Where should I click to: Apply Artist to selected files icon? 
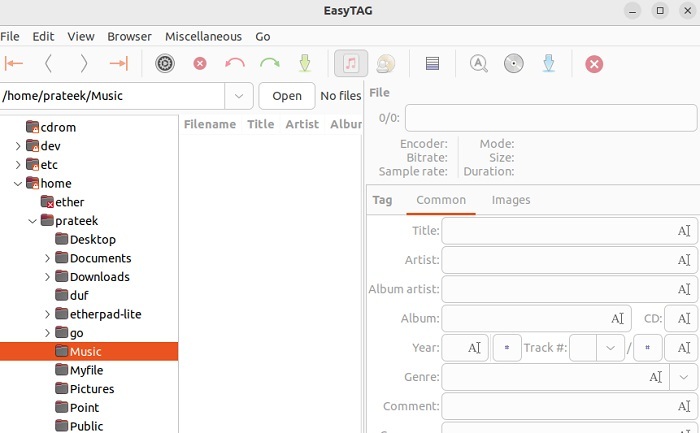pyautogui.click(x=684, y=260)
